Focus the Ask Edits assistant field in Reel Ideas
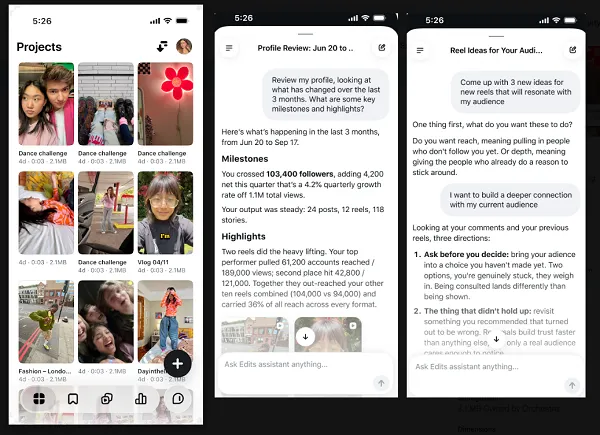The width and height of the screenshot is (600, 435). click(x=496, y=376)
